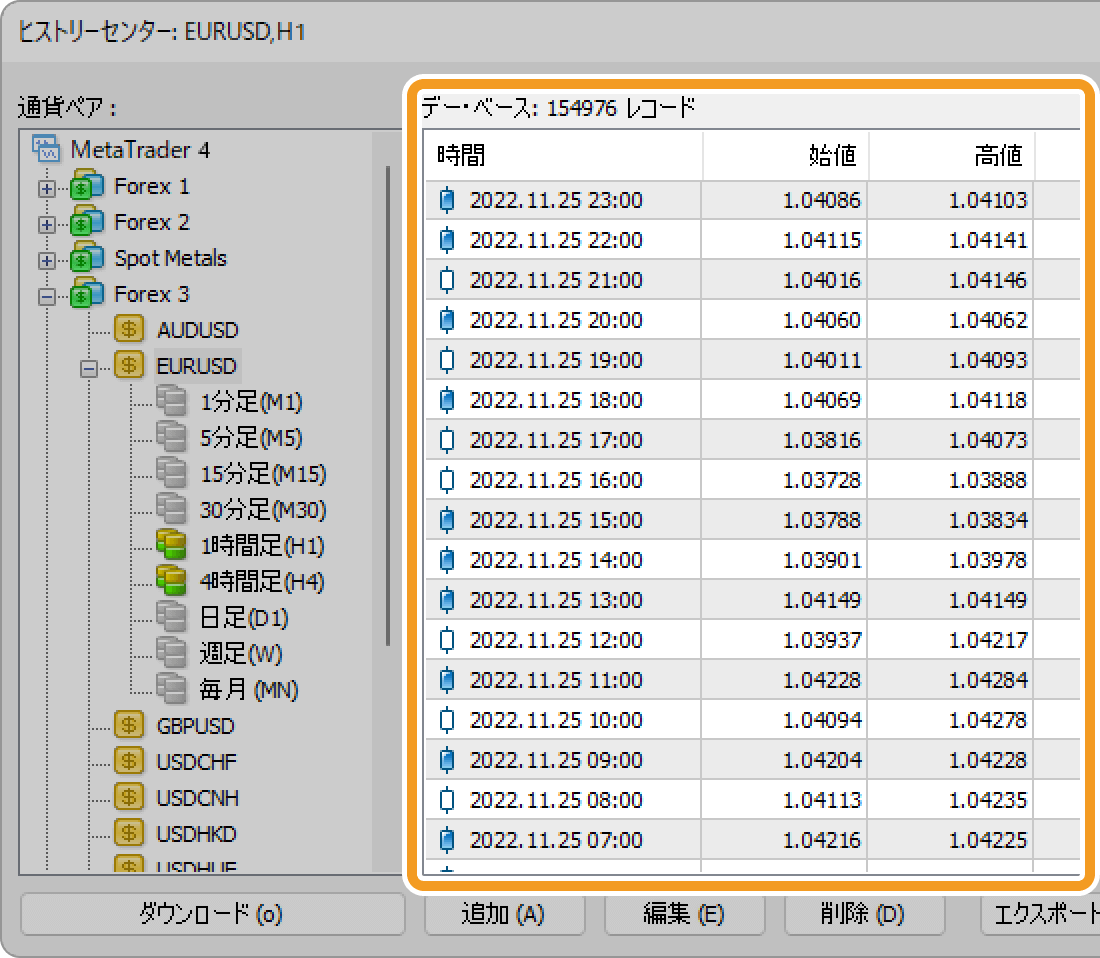Click the 高値 column header
The height and width of the screenshot is (958, 1100).
click(951, 155)
